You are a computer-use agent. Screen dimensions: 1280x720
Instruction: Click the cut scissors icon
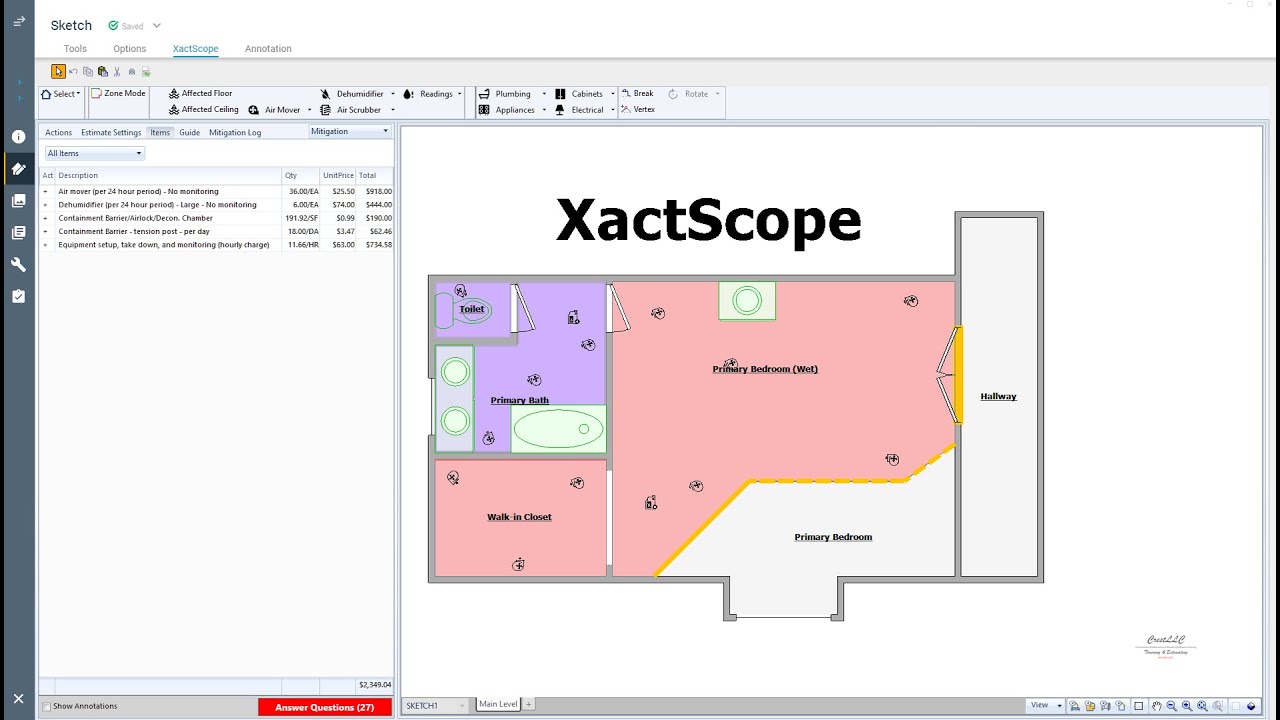tap(117, 72)
